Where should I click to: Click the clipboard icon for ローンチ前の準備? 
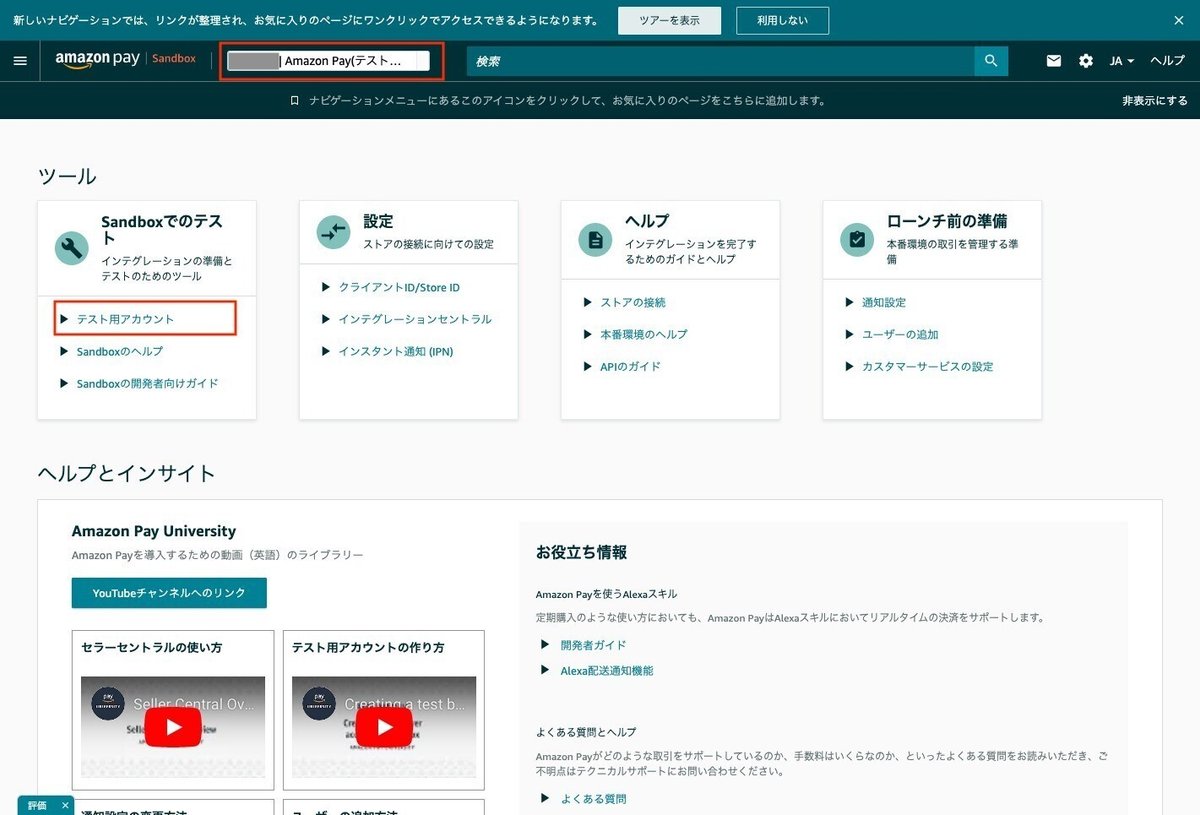pyautogui.click(x=858, y=240)
